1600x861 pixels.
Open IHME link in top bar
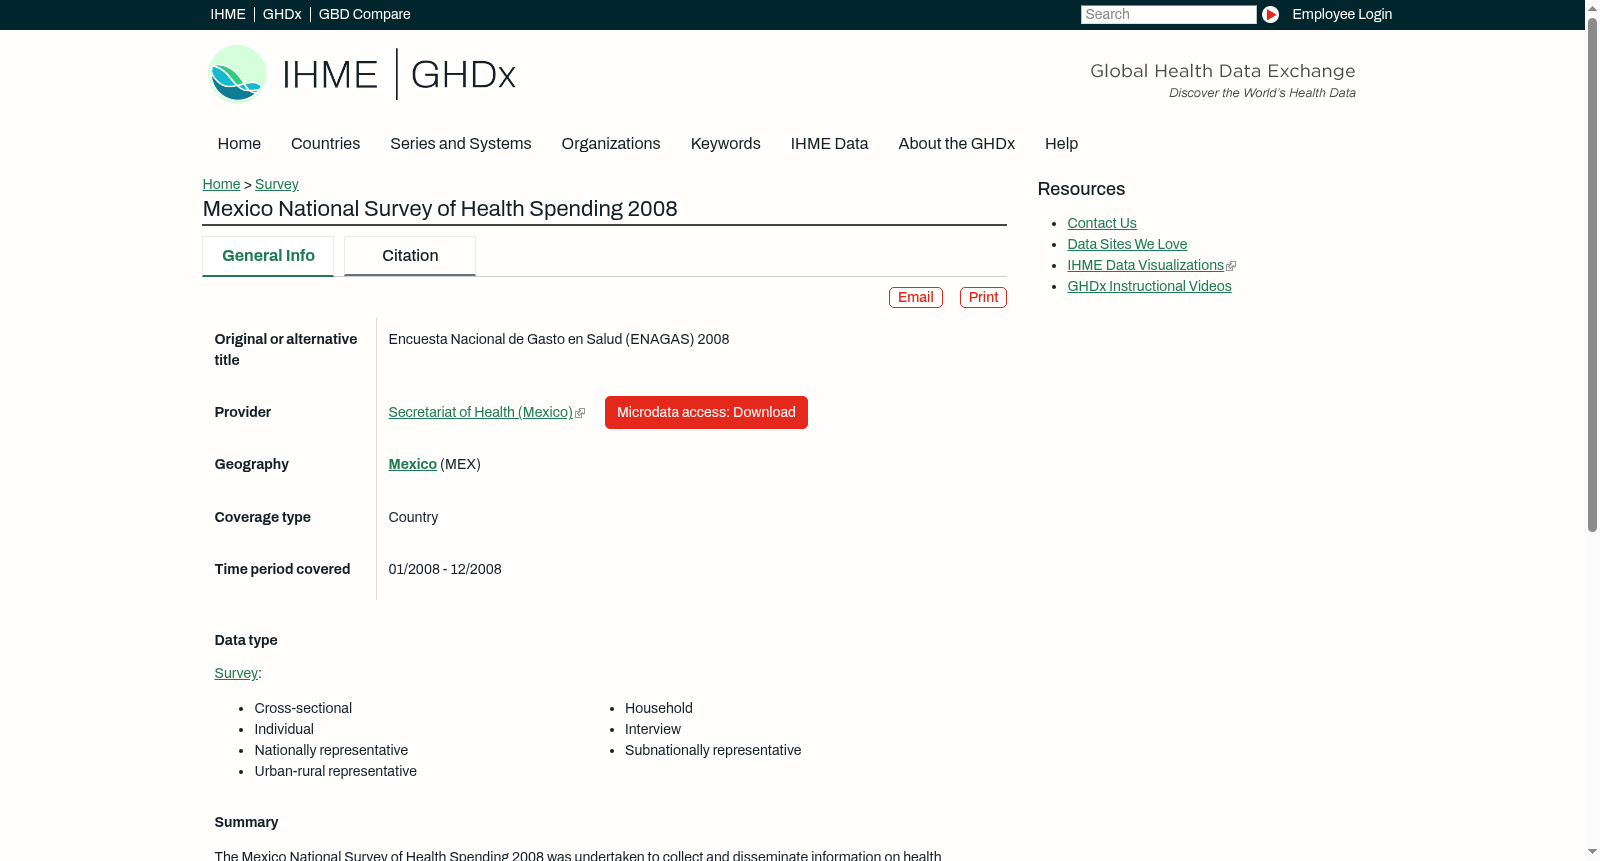coord(228,14)
